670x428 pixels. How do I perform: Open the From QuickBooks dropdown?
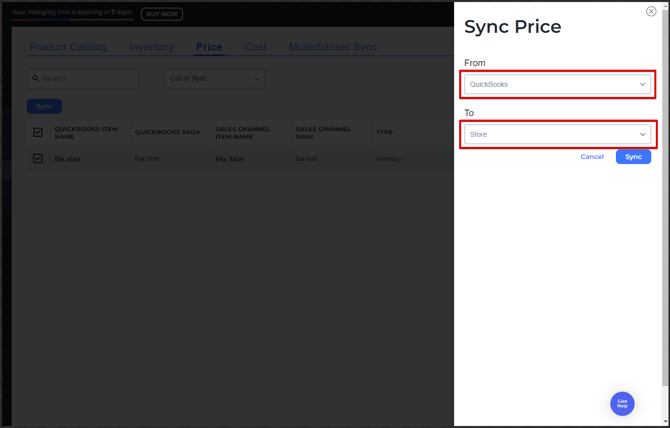pyautogui.click(x=557, y=85)
